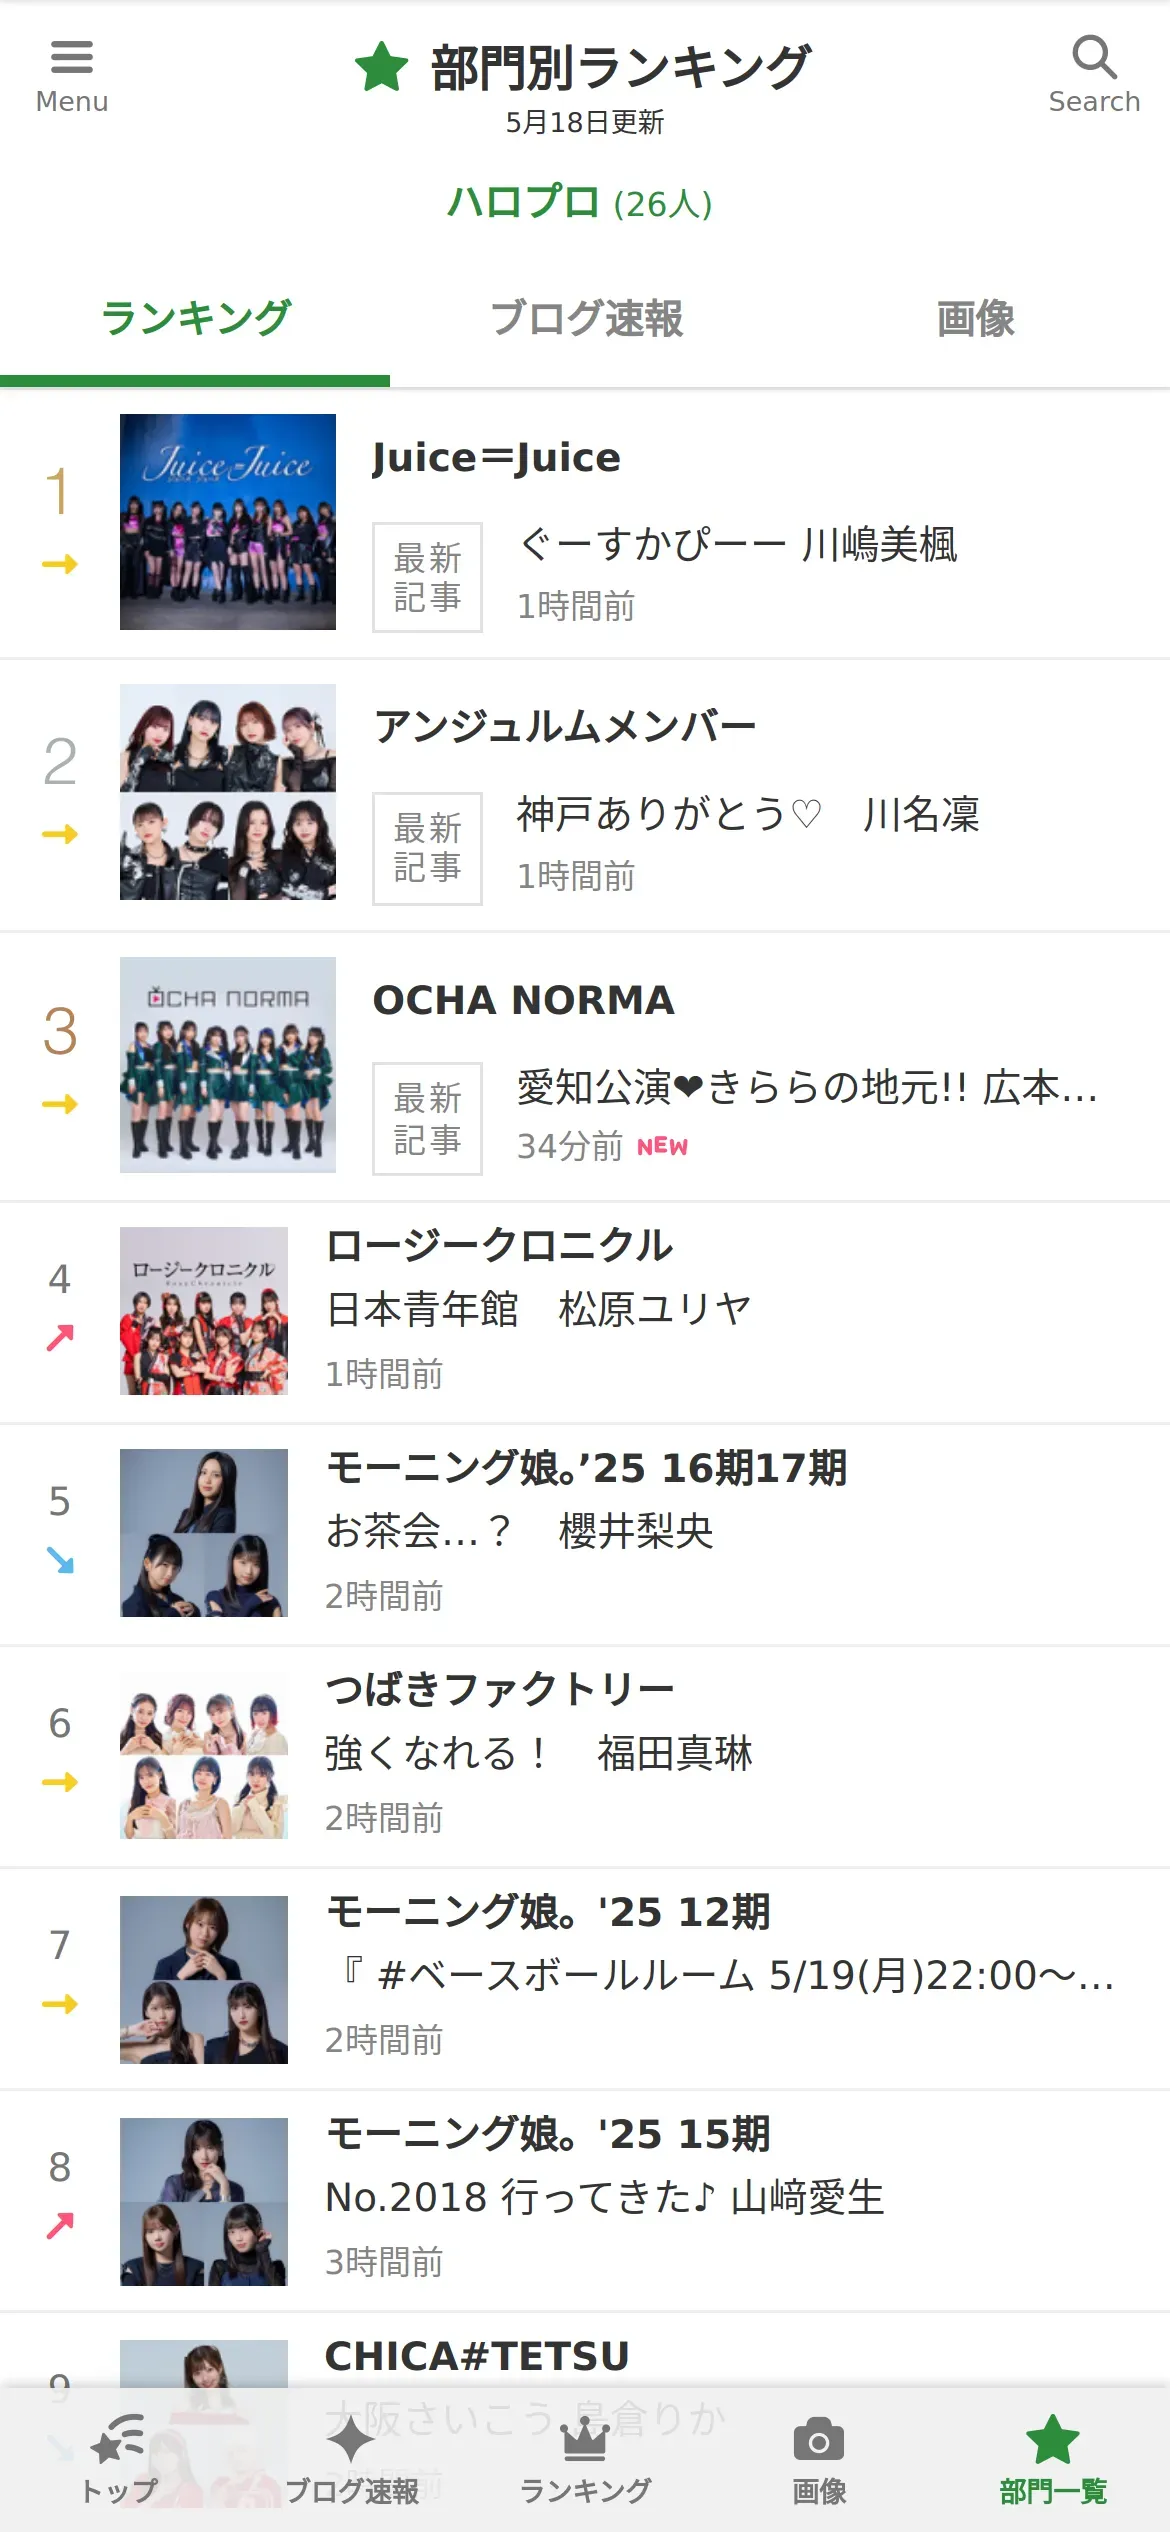Switch to the 画像 tab
The width and height of the screenshot is (1170, 2532).
click(x=975, y=319)
